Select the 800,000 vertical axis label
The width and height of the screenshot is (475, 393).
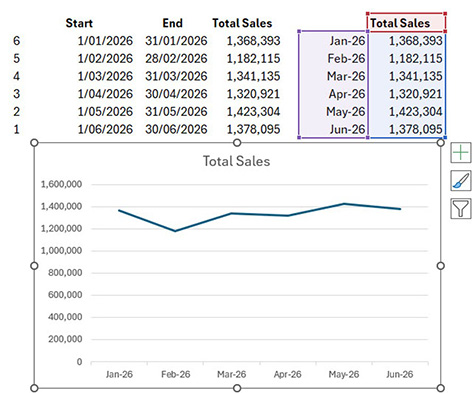(x=65, y=273)
